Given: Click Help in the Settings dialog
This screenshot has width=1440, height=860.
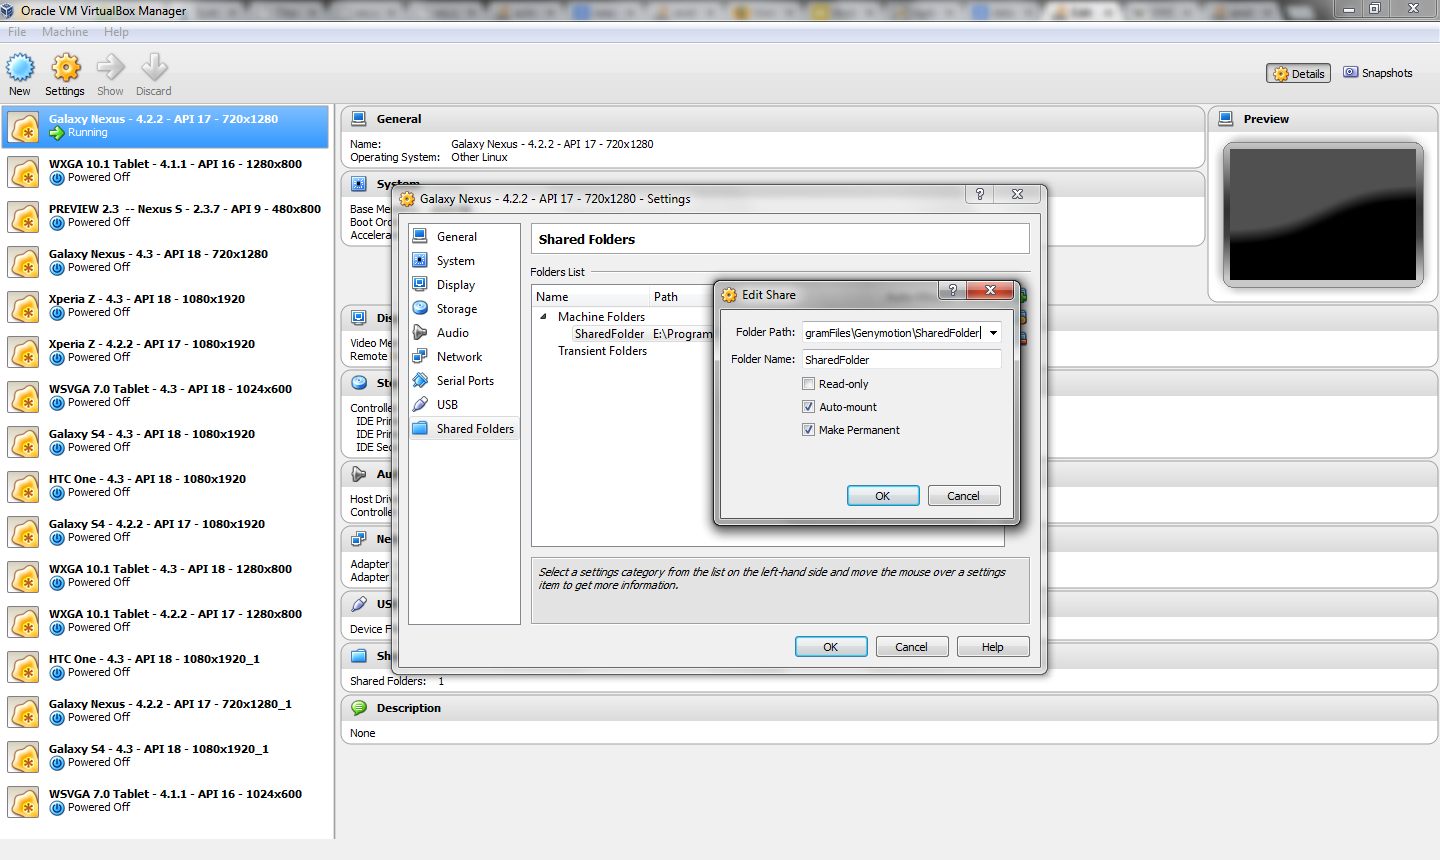Looking at the screenshot, I should [x=993, y=647].
